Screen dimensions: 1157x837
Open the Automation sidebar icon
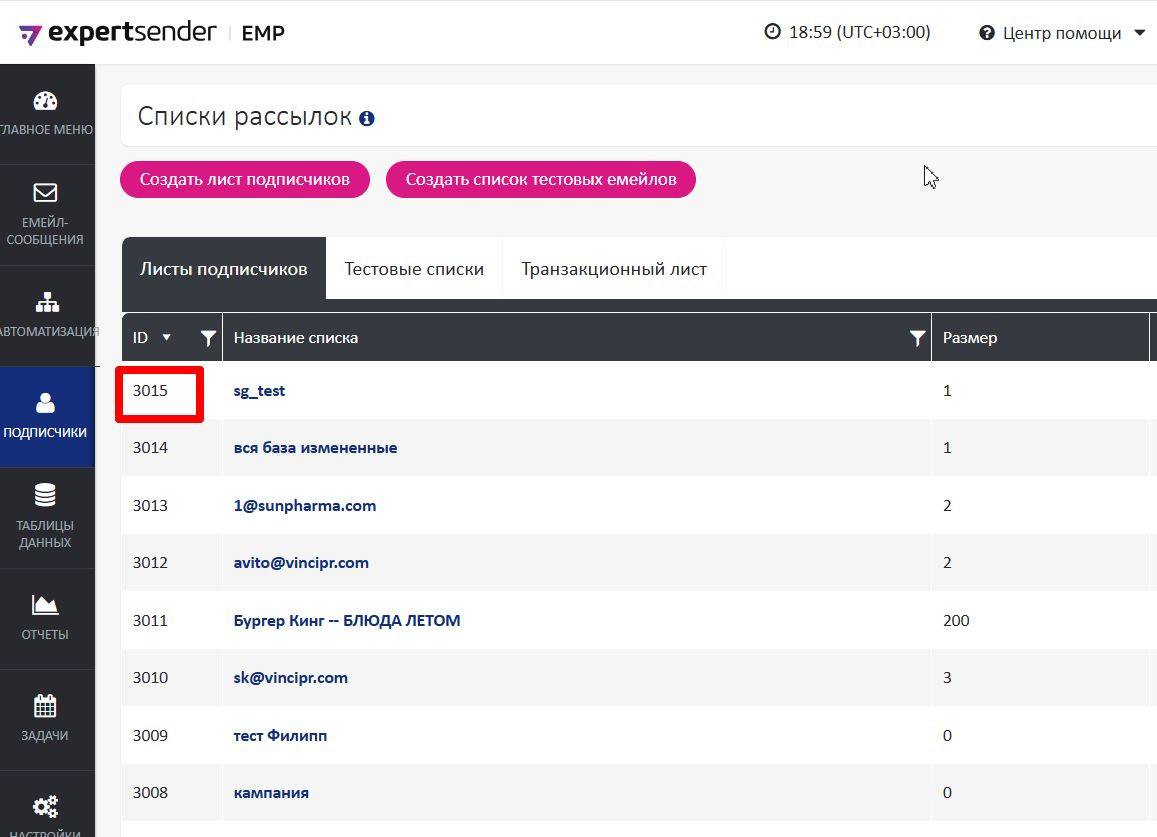[x=46, y=302]
